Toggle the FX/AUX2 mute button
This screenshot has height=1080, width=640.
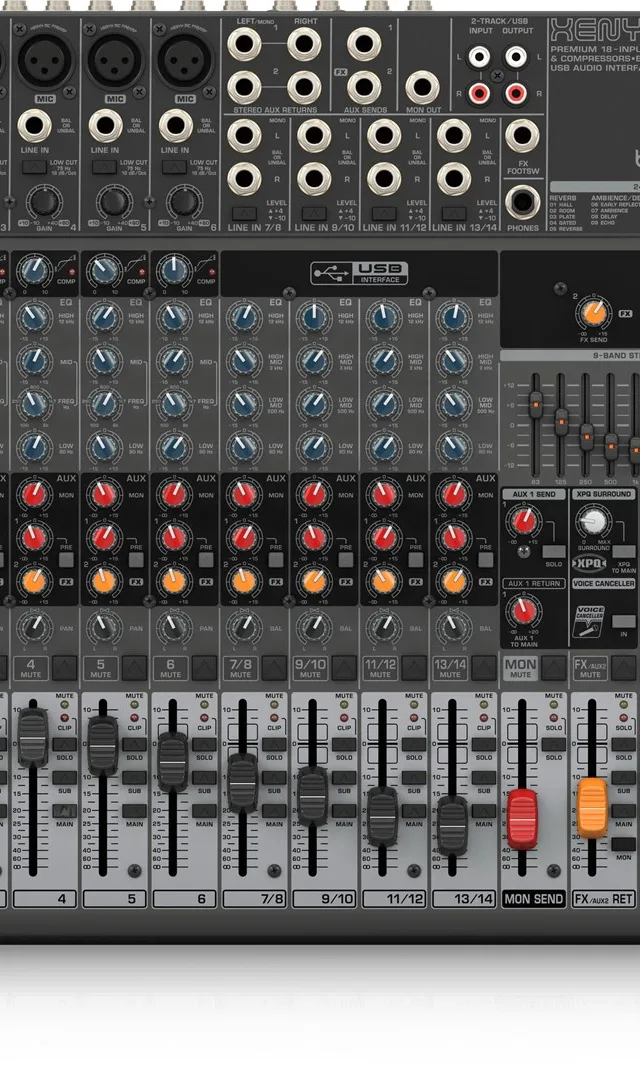623,668
